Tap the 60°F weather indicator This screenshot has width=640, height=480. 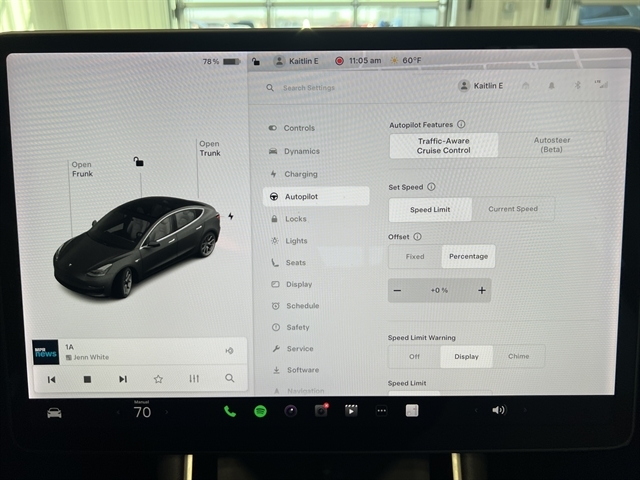[x=406, y=60]
